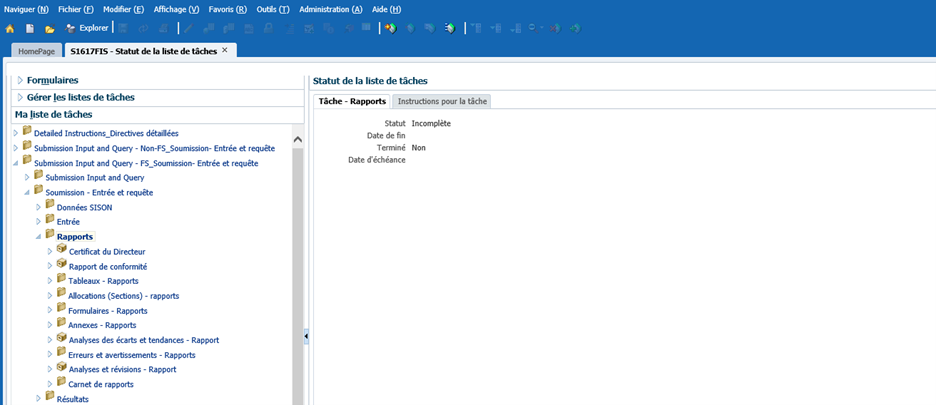Click the grayed-out Save diskette icon
This screenshot has width=936, height=405.
coord(122,28)
